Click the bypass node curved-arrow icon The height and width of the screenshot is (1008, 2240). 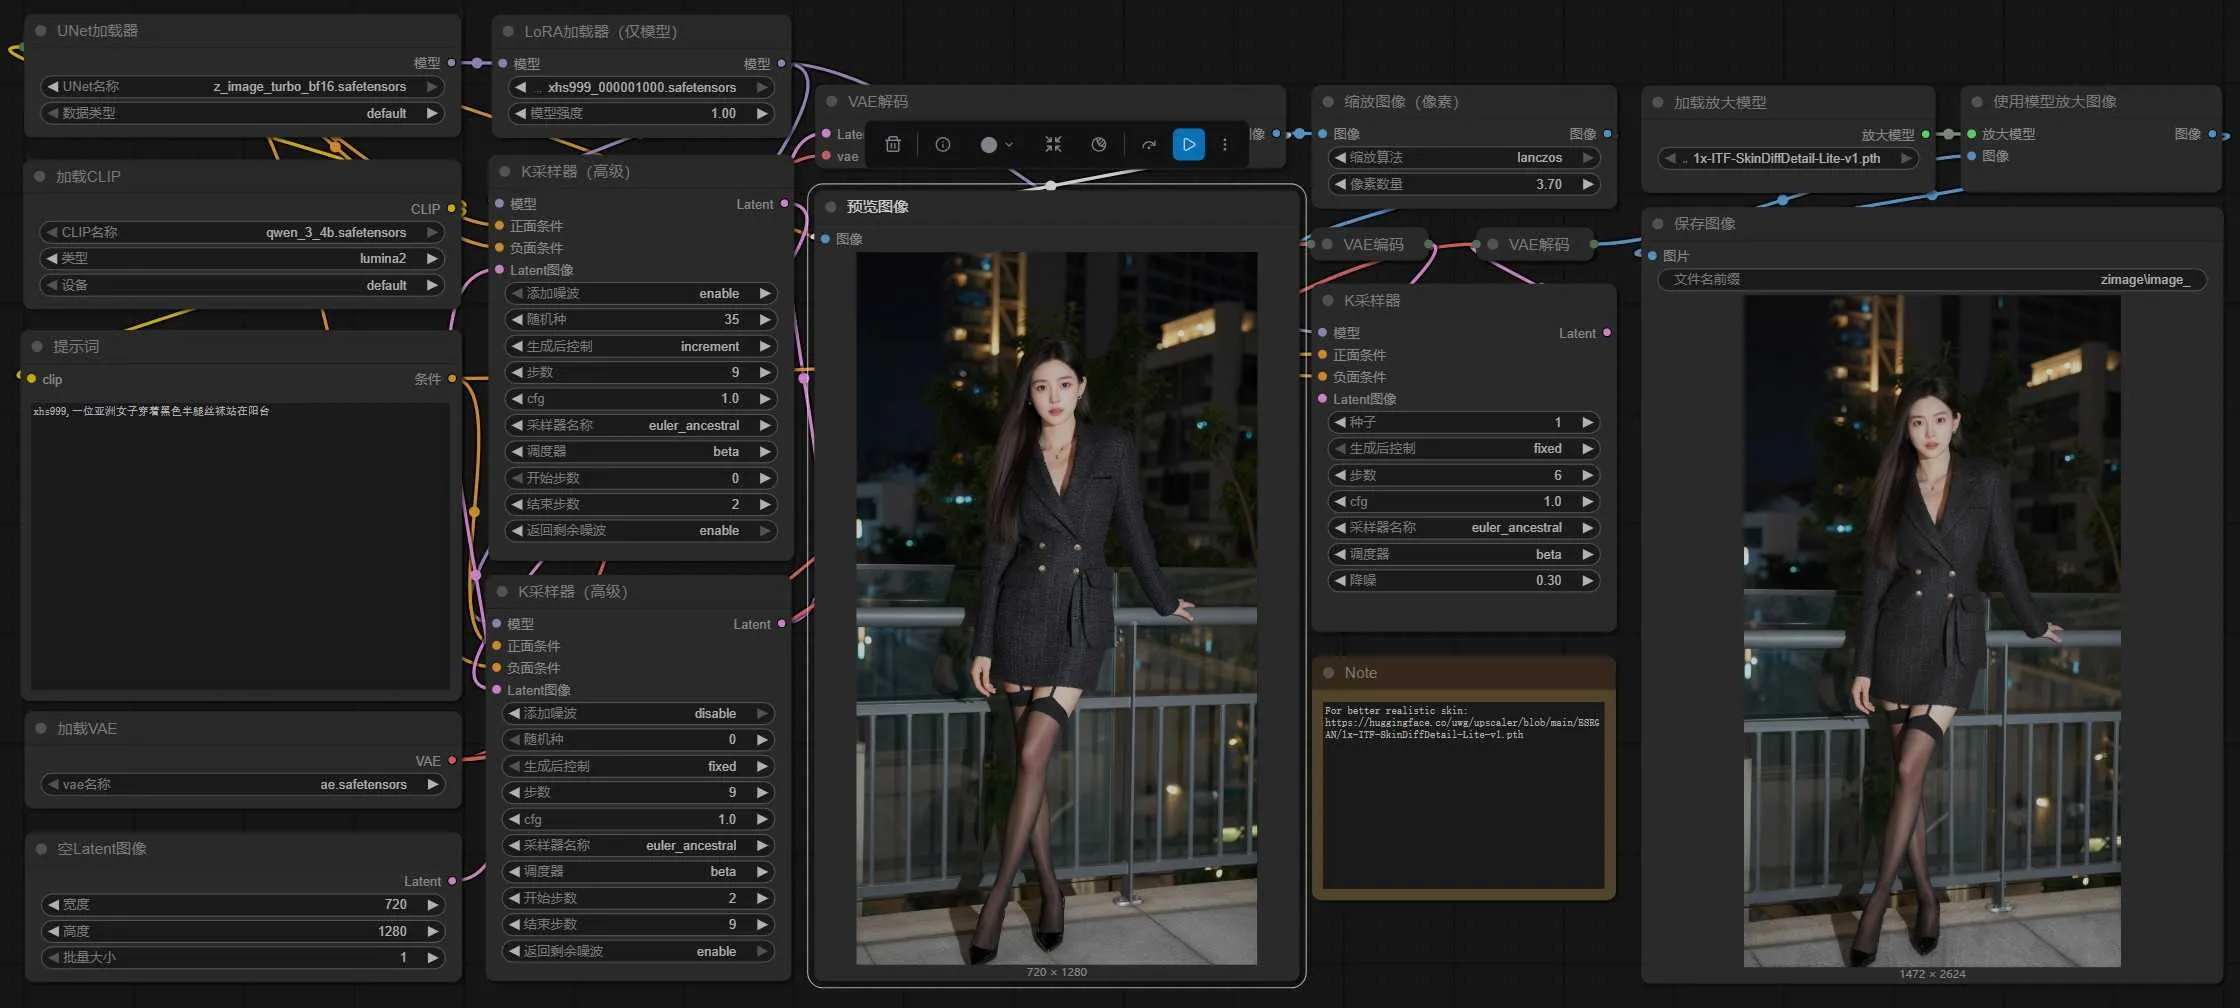[1149, 145]
